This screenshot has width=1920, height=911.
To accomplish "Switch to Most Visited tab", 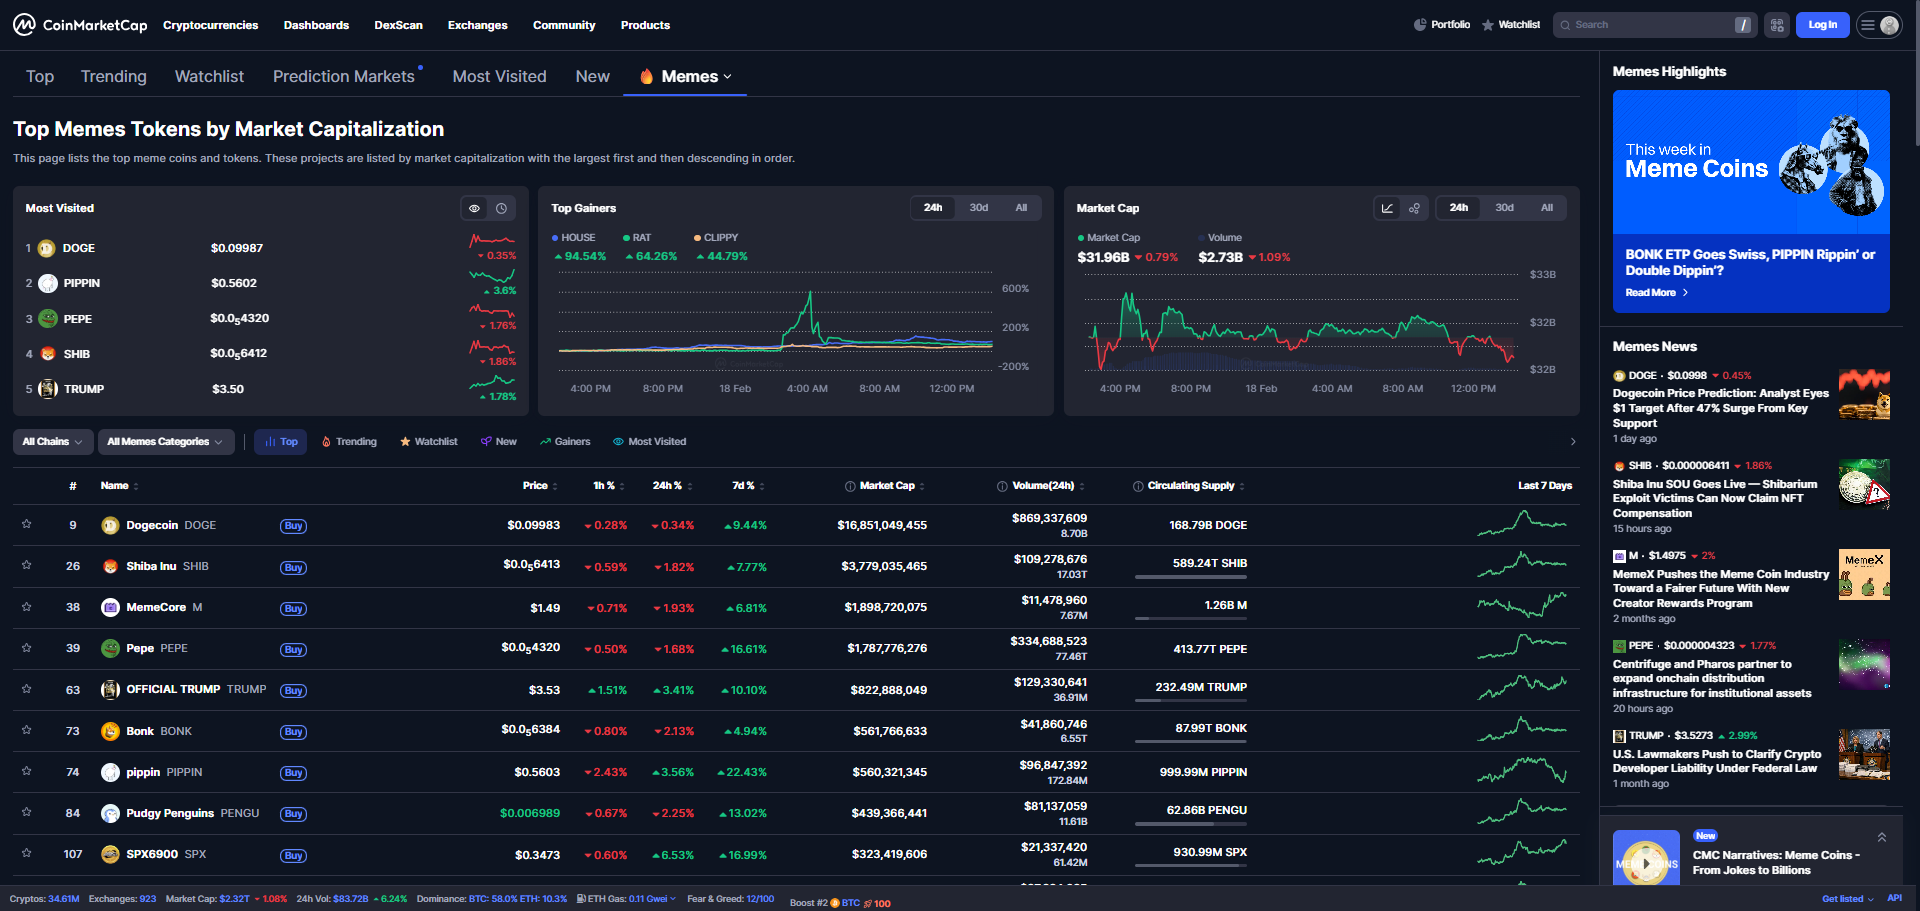I will click(499, 77).
